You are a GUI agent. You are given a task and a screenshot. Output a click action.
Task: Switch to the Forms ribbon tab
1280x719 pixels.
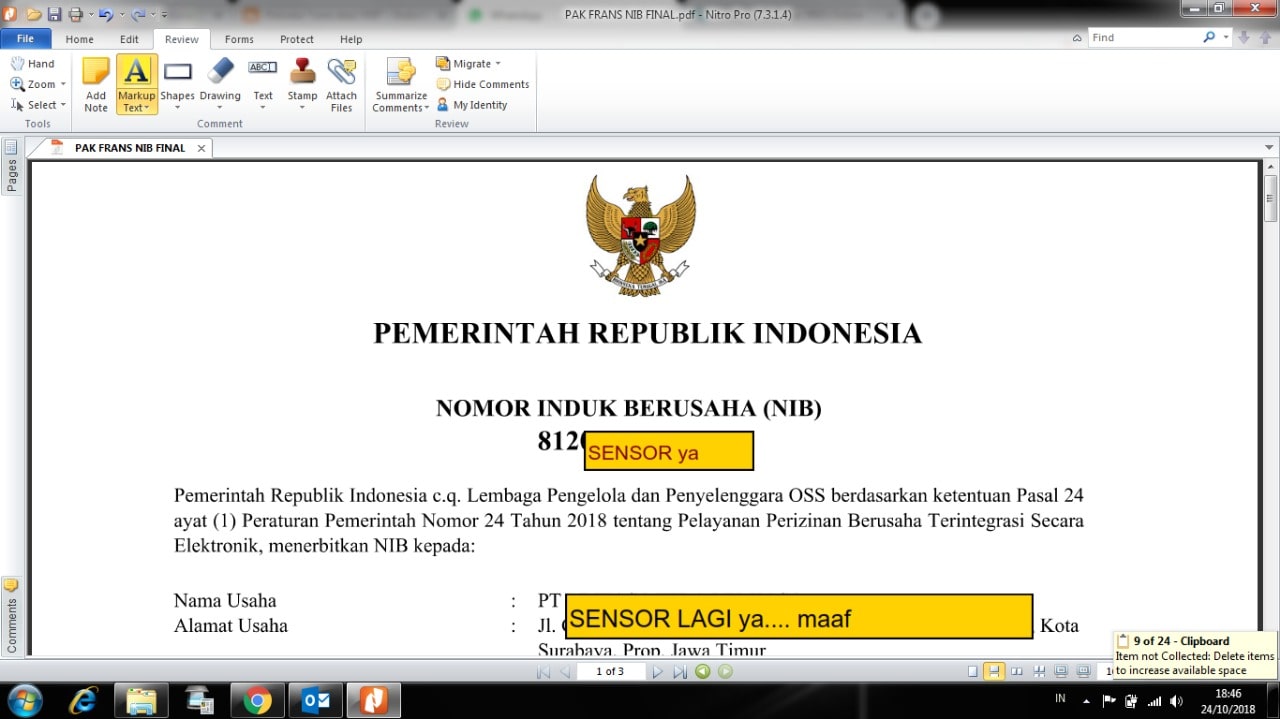239,39
